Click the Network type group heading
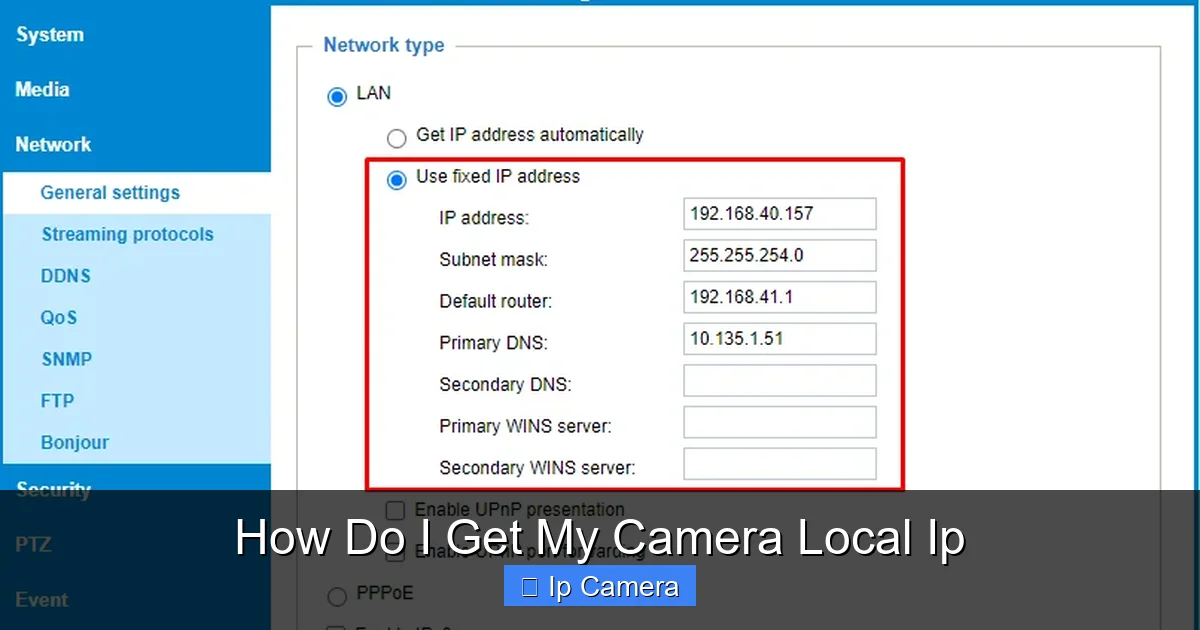The width and height of the screenshot is (1200, 630). click(x=384, y=46)
